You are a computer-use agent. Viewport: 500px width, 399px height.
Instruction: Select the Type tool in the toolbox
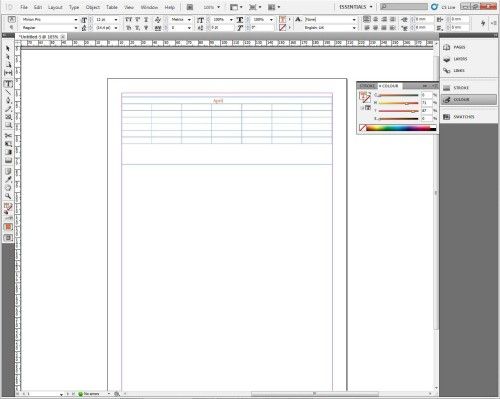pos(8,84)
